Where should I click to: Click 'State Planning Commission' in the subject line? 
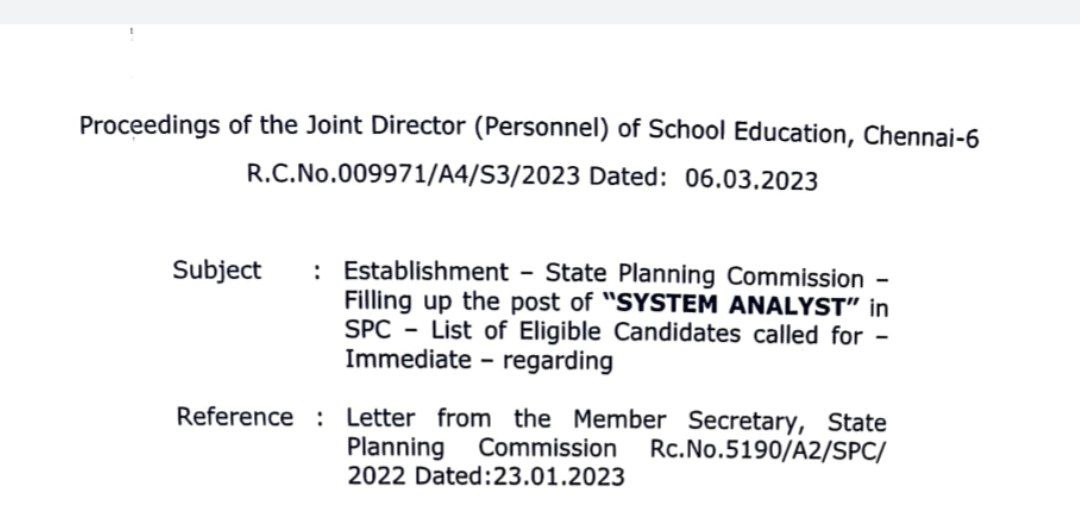coord(704,275)
